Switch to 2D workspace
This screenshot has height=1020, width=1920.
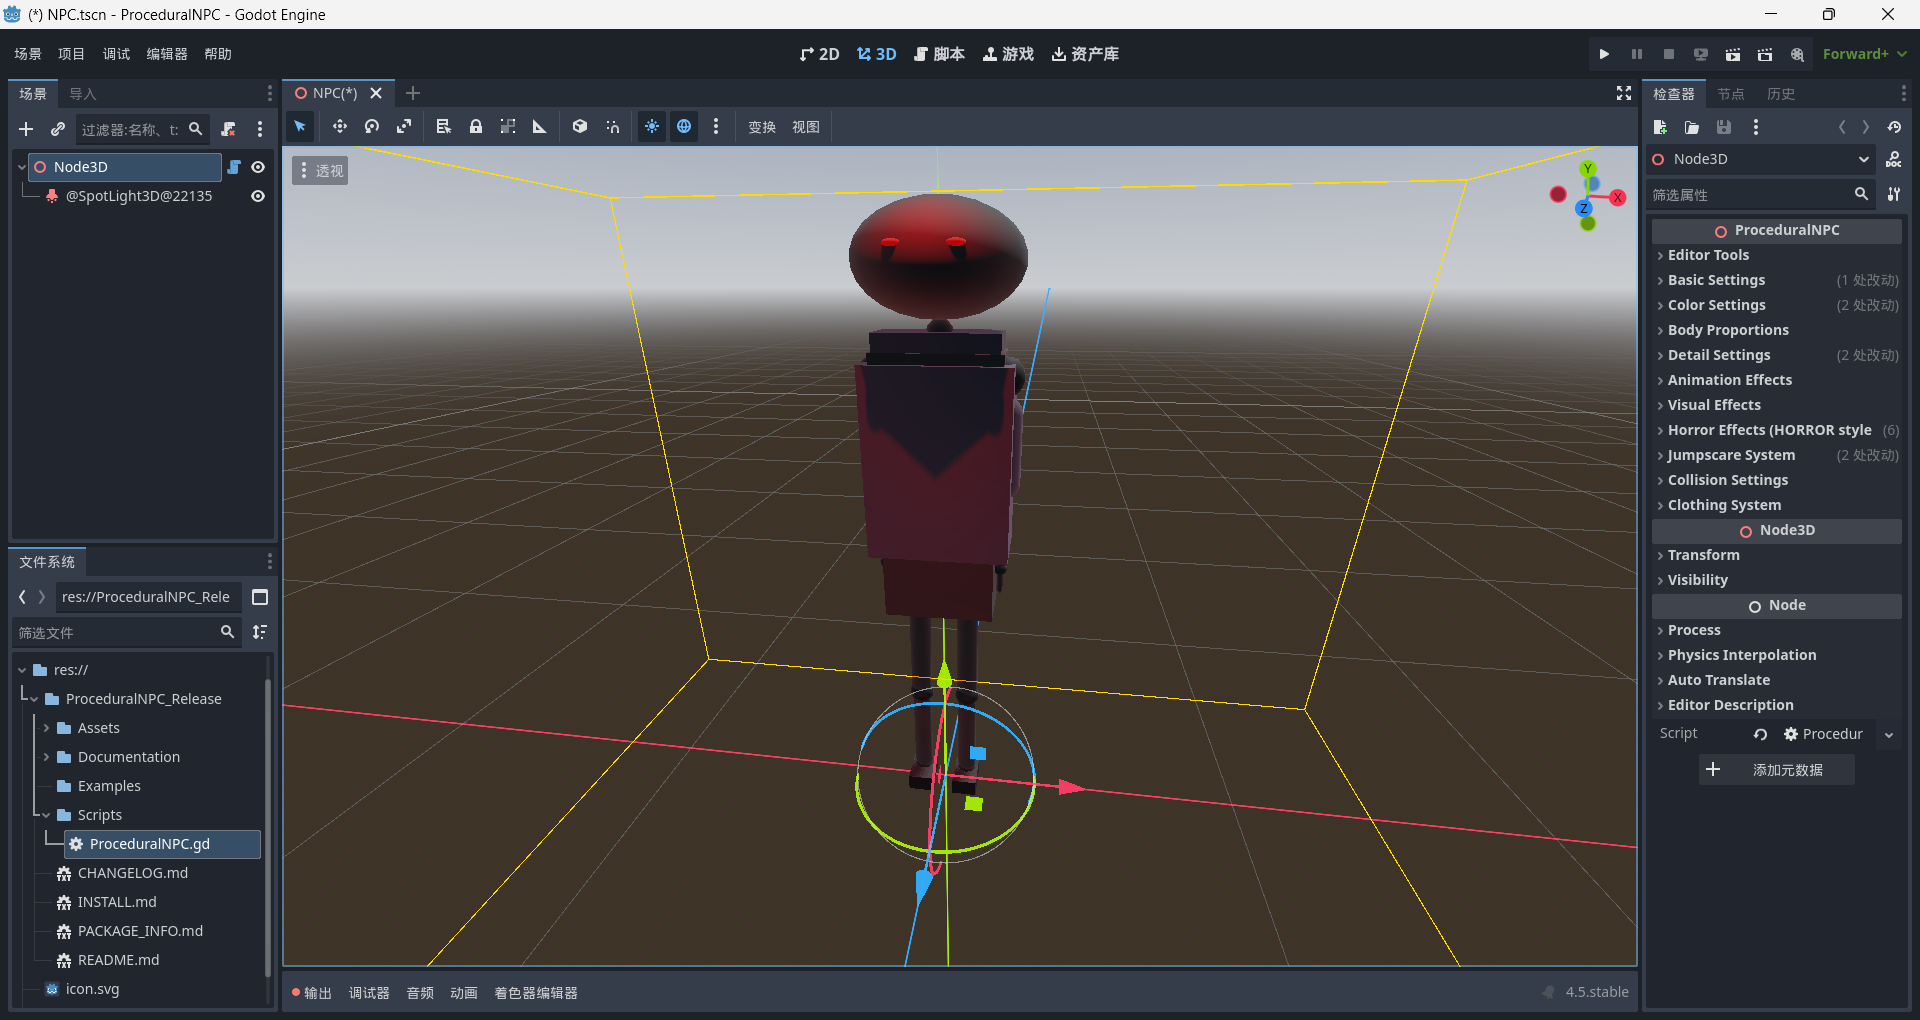tap(819, 54)
